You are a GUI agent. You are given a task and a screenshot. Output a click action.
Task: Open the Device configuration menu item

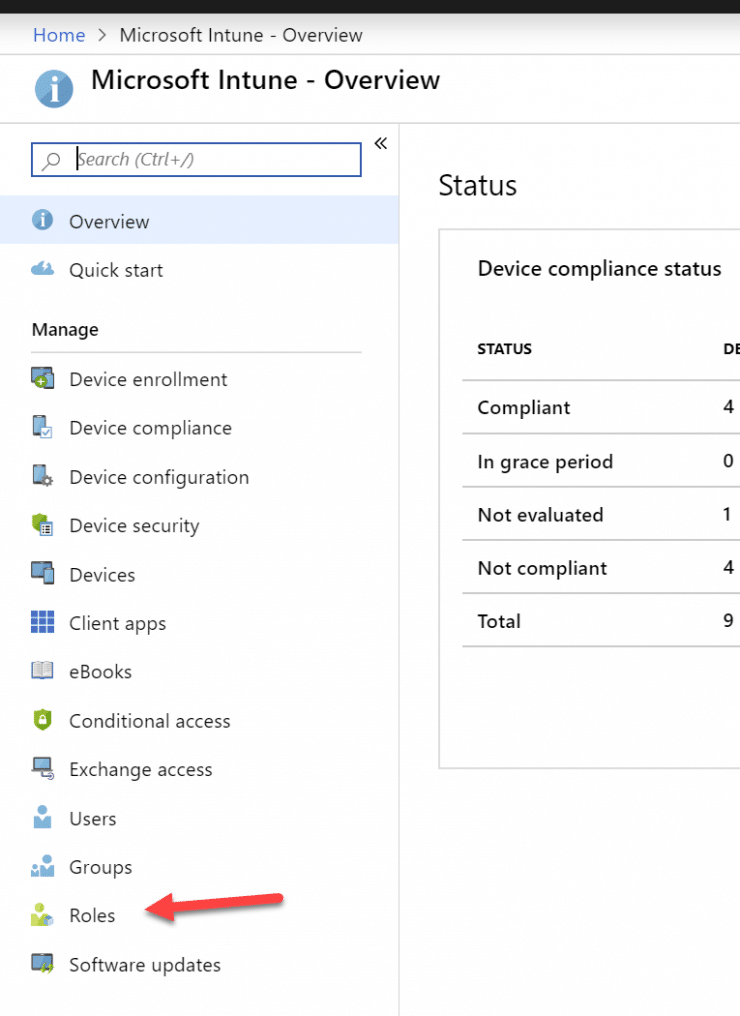159,477
